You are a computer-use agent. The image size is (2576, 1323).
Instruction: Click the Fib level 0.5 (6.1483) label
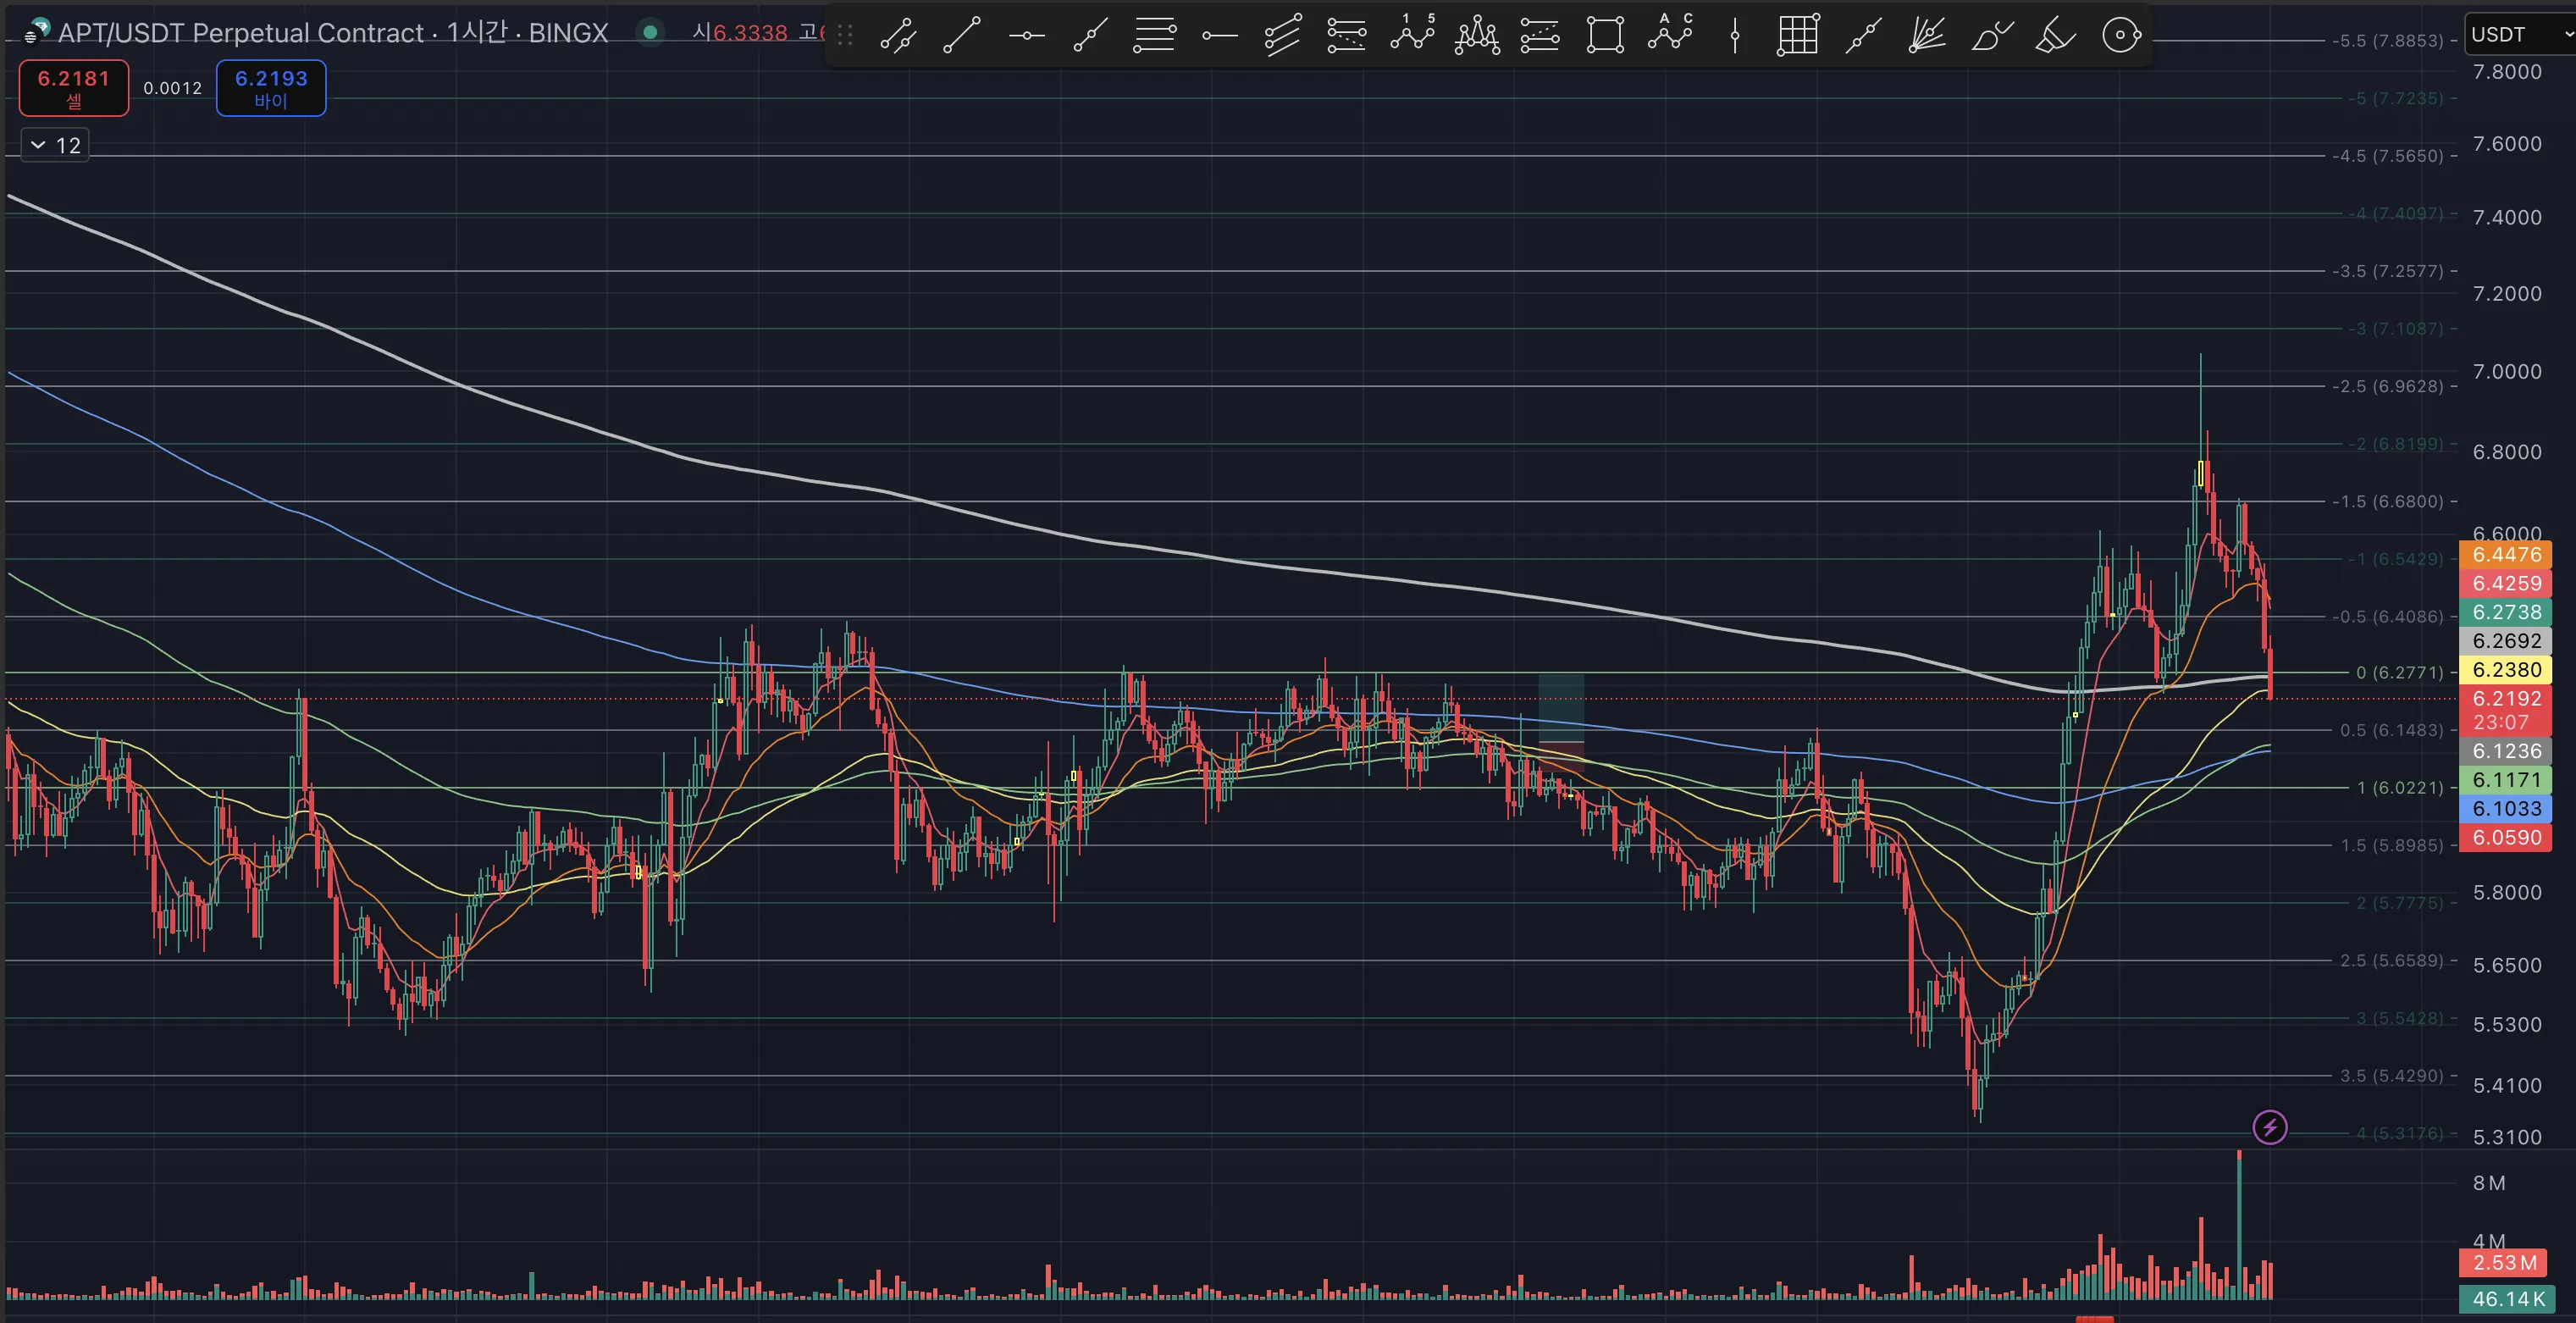point(2391,730)
